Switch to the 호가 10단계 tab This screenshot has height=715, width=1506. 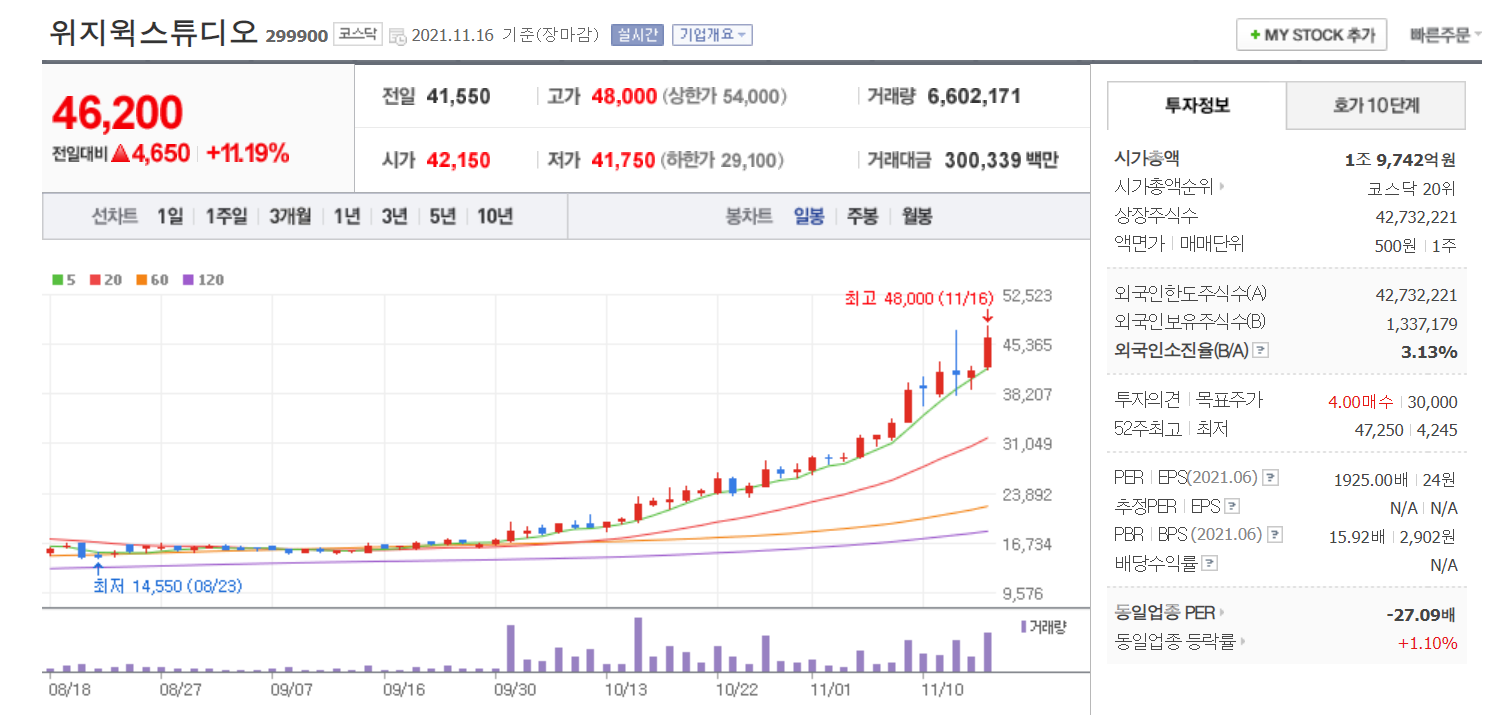click(1376, 105)
